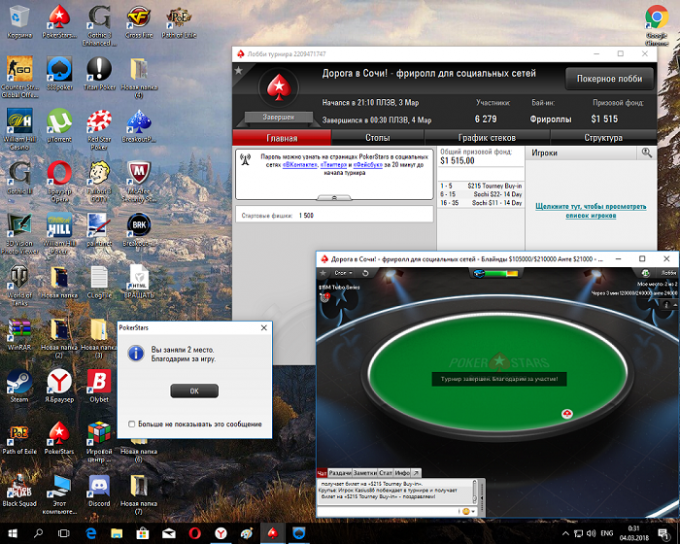Show hidden system tray icons chevron
This screenshot has height=544, width=680.
pos(566,533)
